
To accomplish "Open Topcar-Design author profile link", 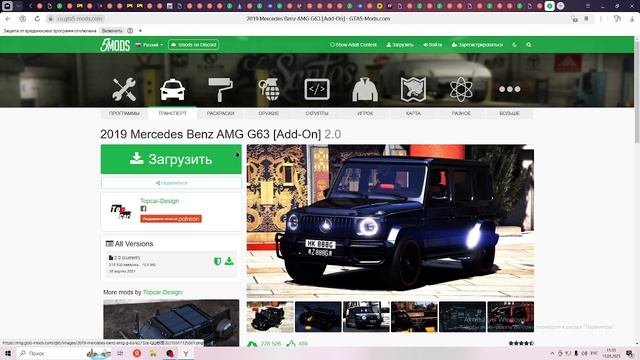I will coord(160,201).
